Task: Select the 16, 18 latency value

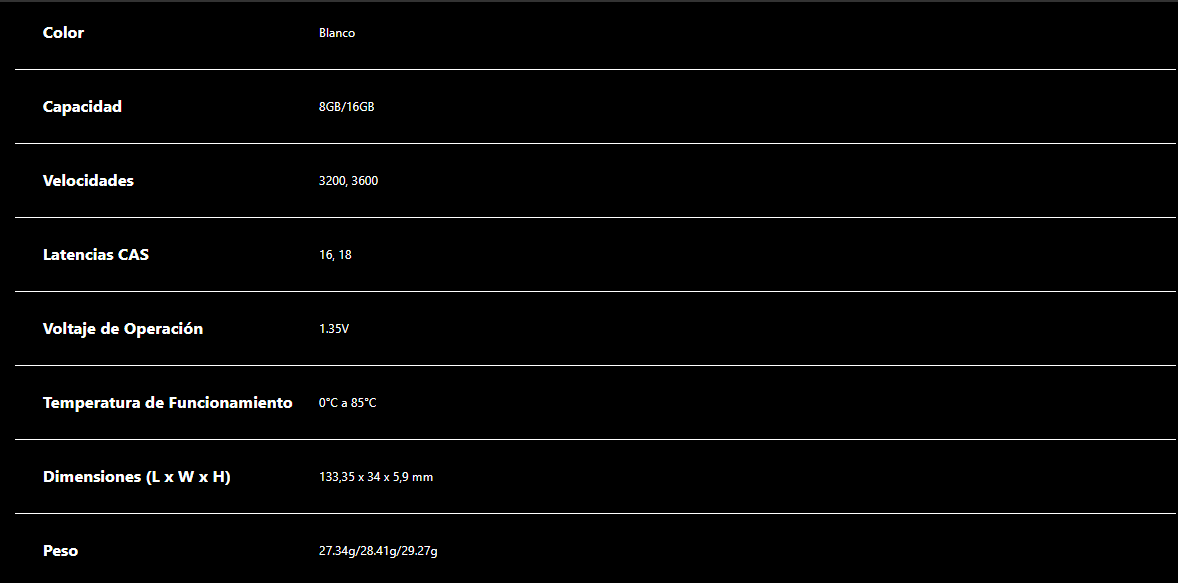Action: click(335, 255)
